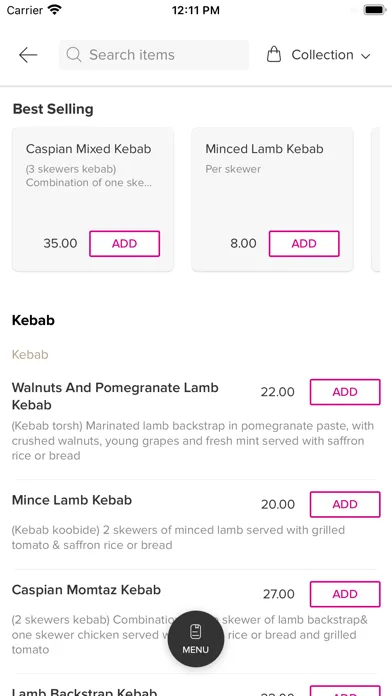
Task: Add Walnuts And Pomegranate Lamb Kebab
Action: 345,392
